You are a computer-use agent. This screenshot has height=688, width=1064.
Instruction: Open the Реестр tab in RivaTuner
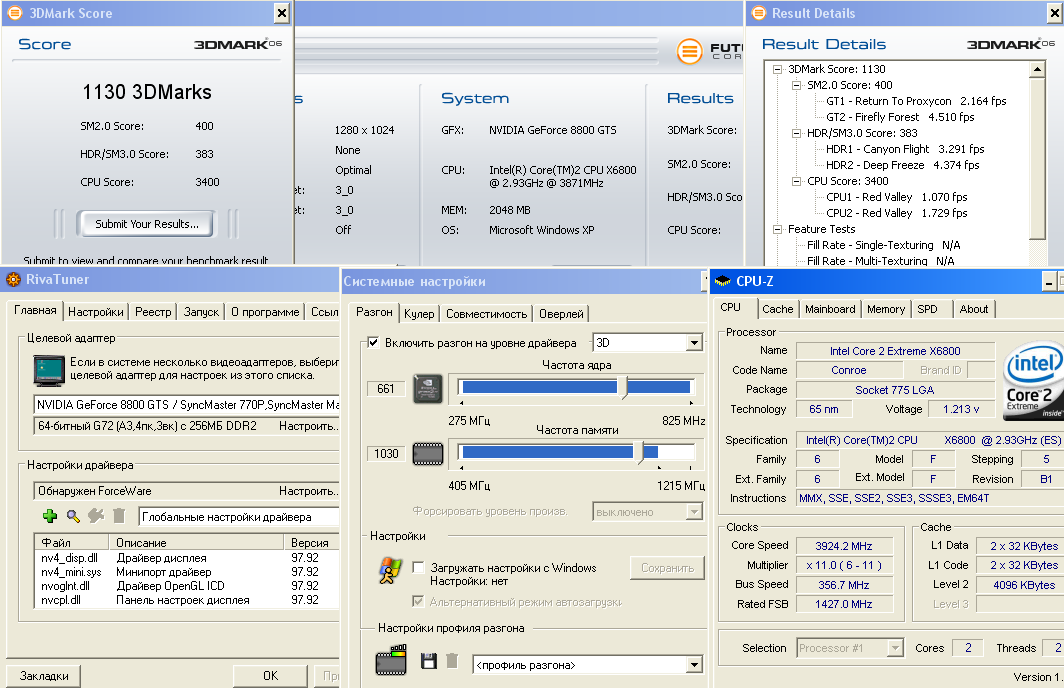tap(153, 312)
